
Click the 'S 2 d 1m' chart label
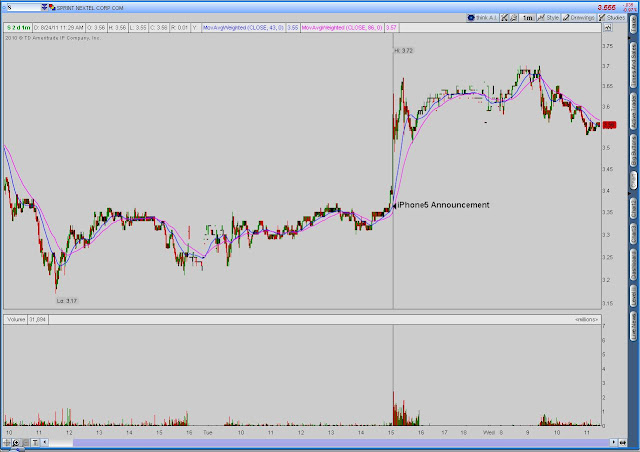pyautogui.click(x=18, y=28)
